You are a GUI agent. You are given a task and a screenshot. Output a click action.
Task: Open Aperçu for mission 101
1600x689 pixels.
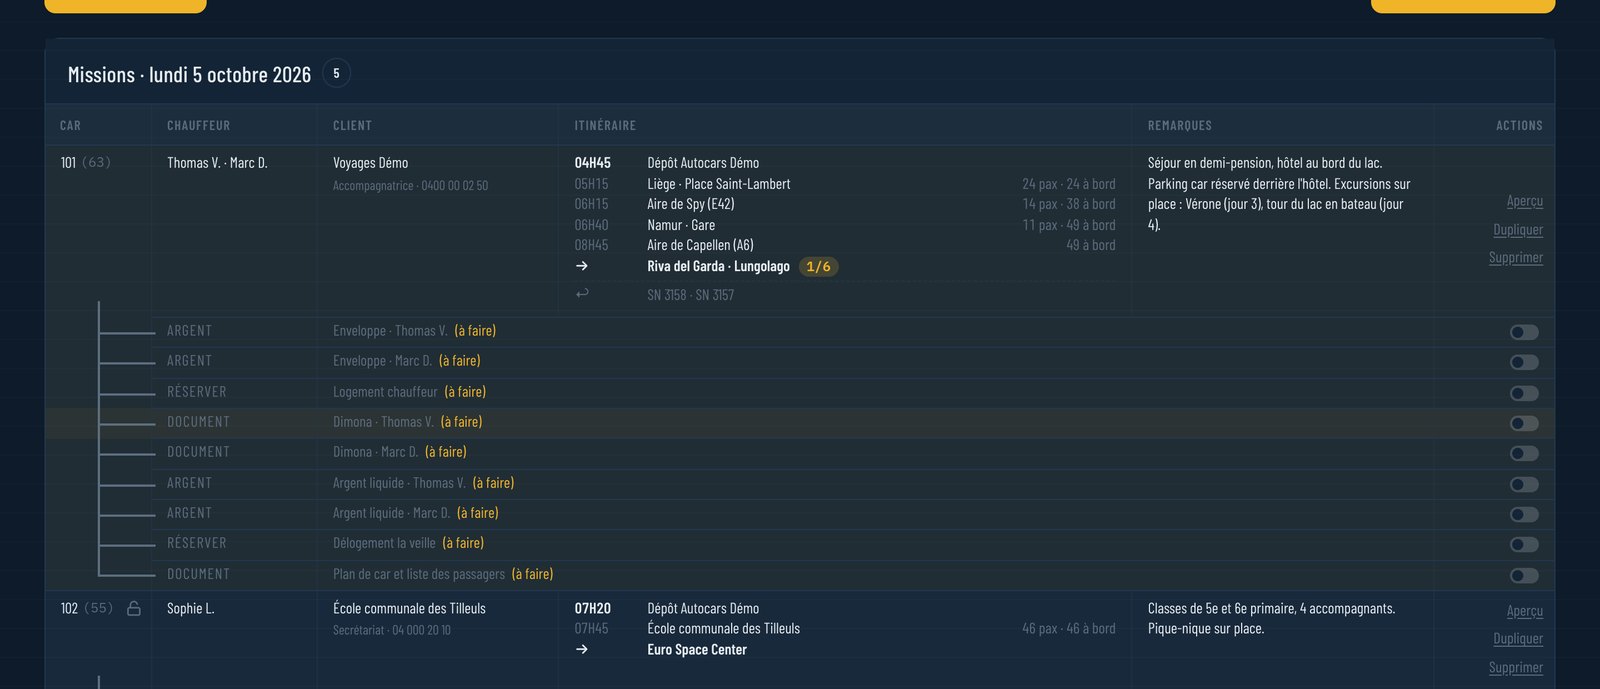pos(1525,201)
